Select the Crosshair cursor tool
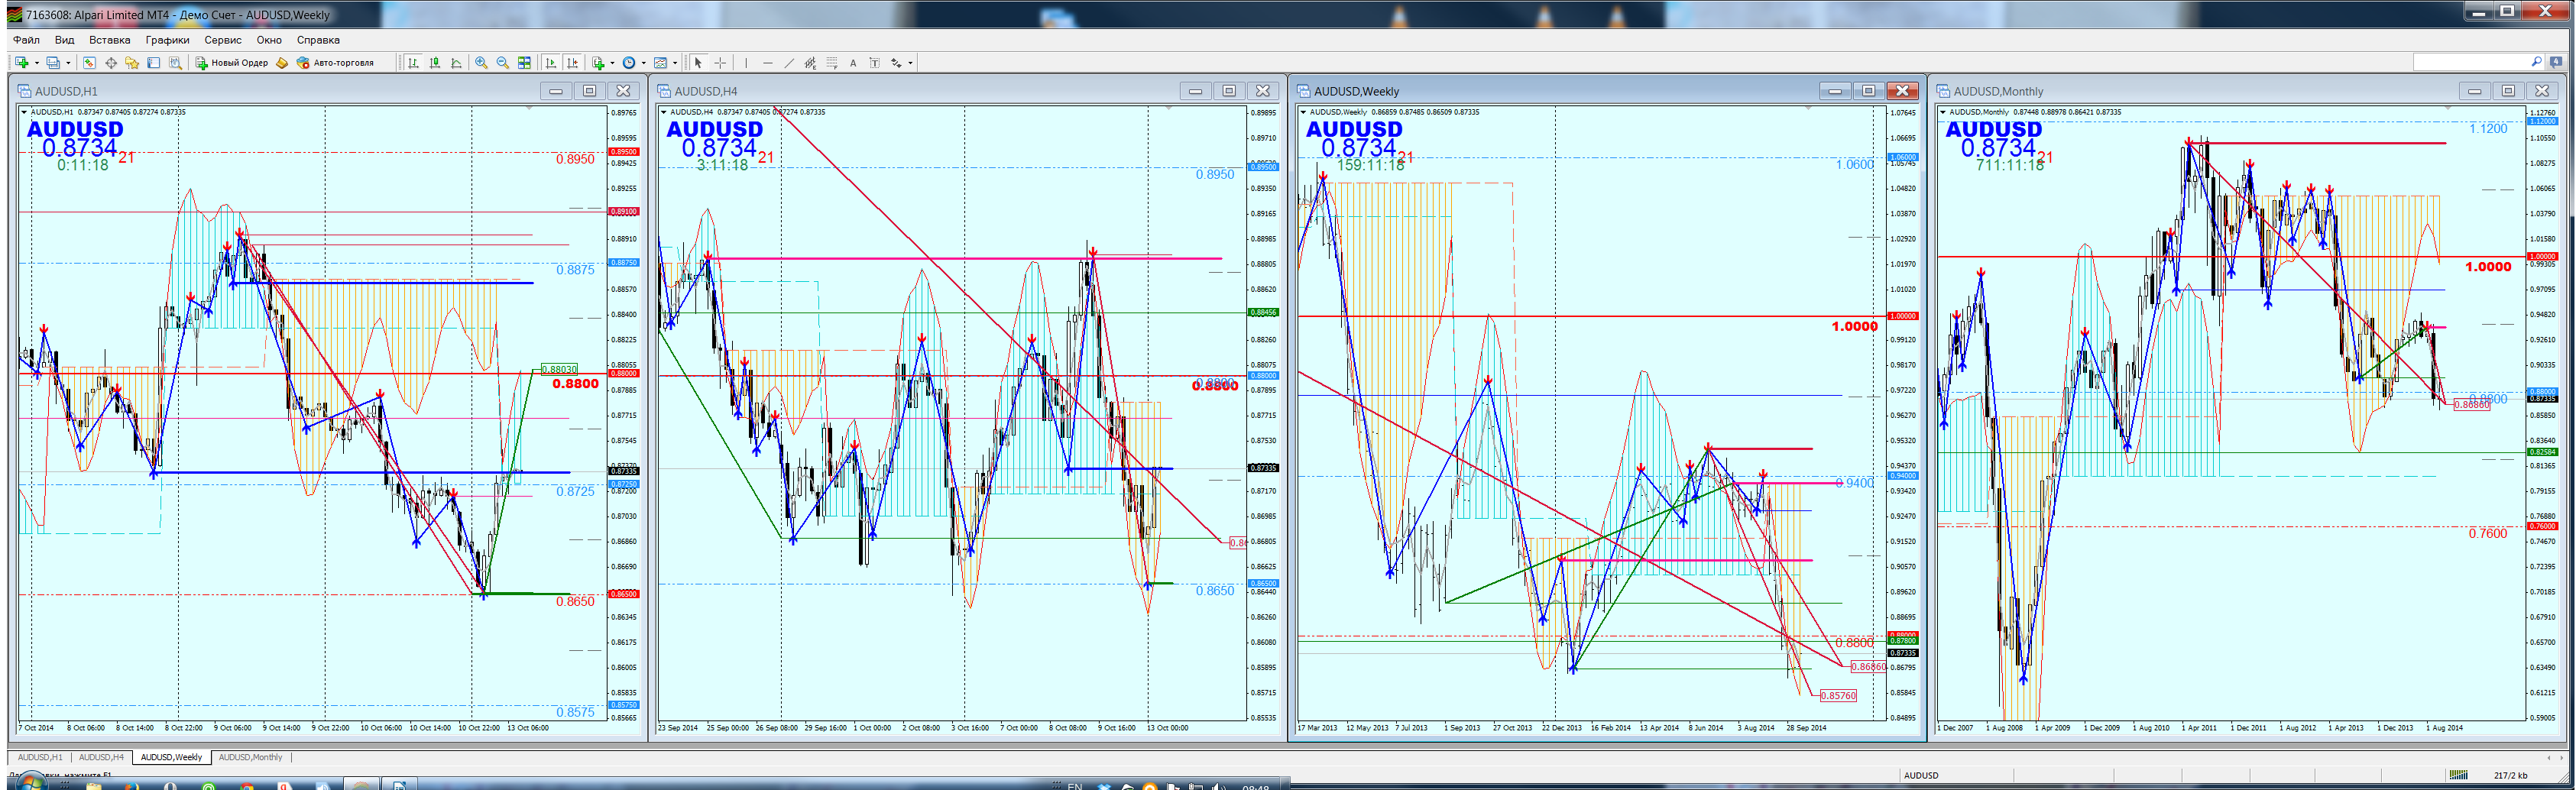This screenshot has width=2576, height=790. pyautogui.click(x=720, y=62)
